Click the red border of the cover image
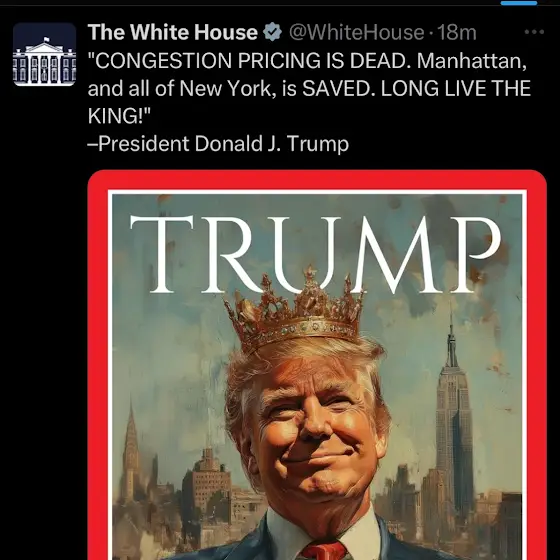The image size is (560, 560). click(317, 180)
